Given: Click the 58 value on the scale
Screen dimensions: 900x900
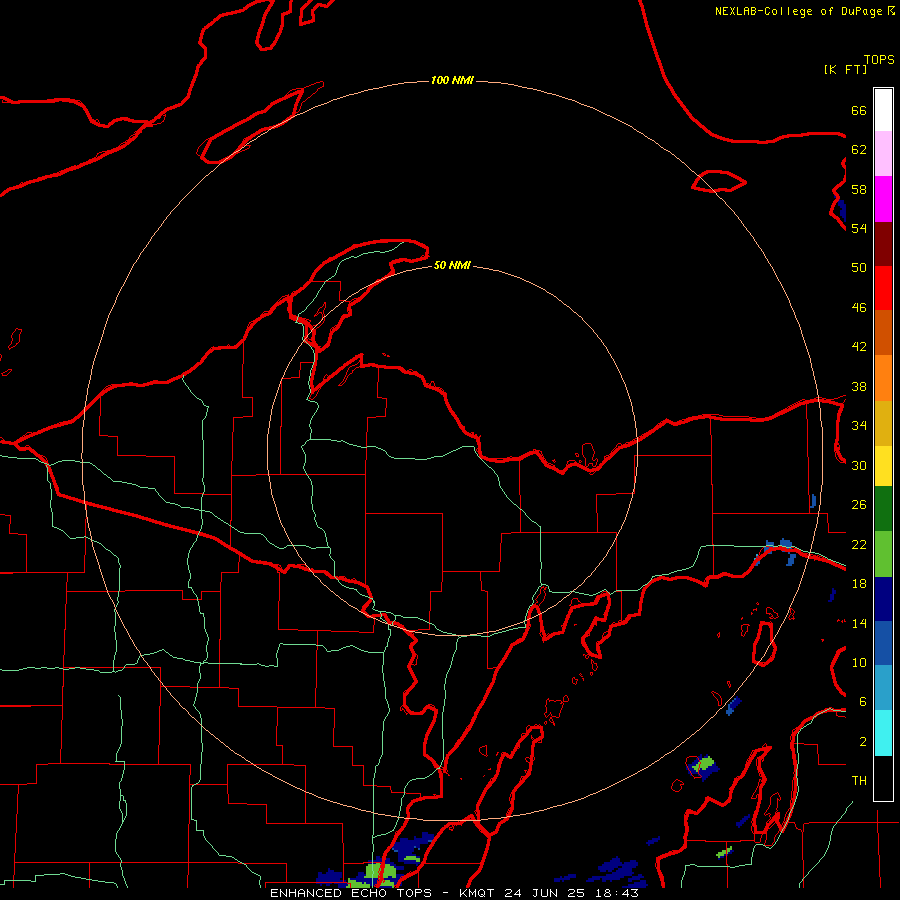Looking at the screenshot, I should click(859, 189).
